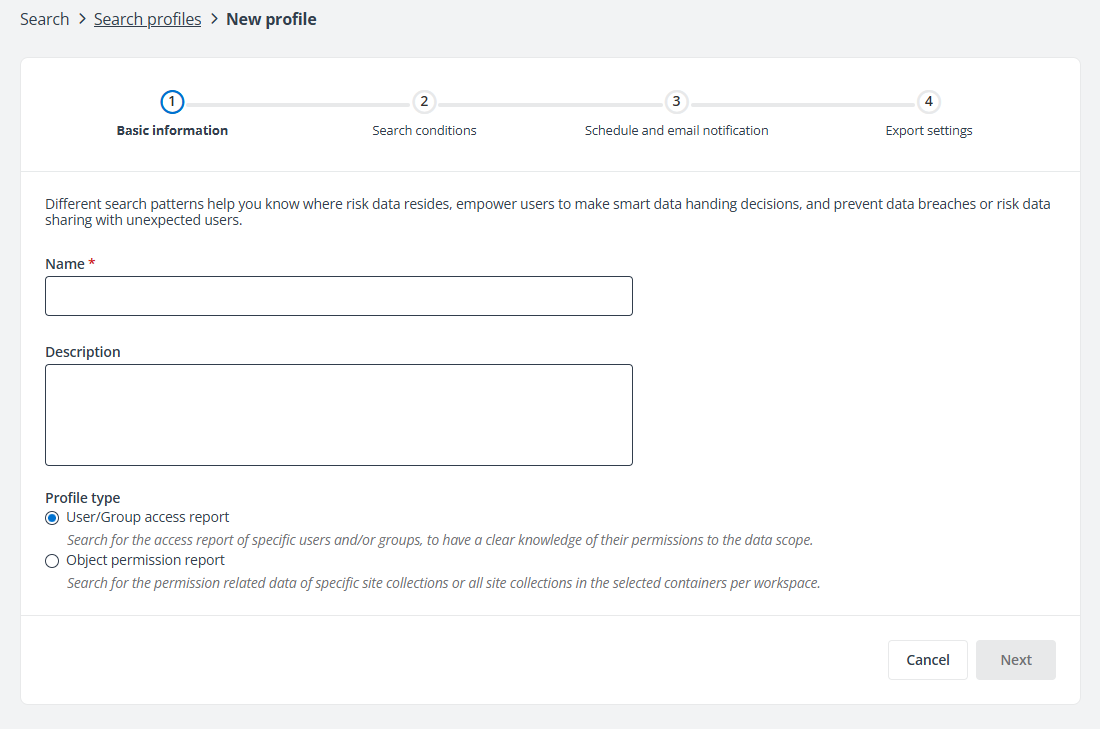This screenshot has height=729, width=1100.
Task: Jump to the Search conditions step
Action: pyautogui.click(x=424, y=130)
